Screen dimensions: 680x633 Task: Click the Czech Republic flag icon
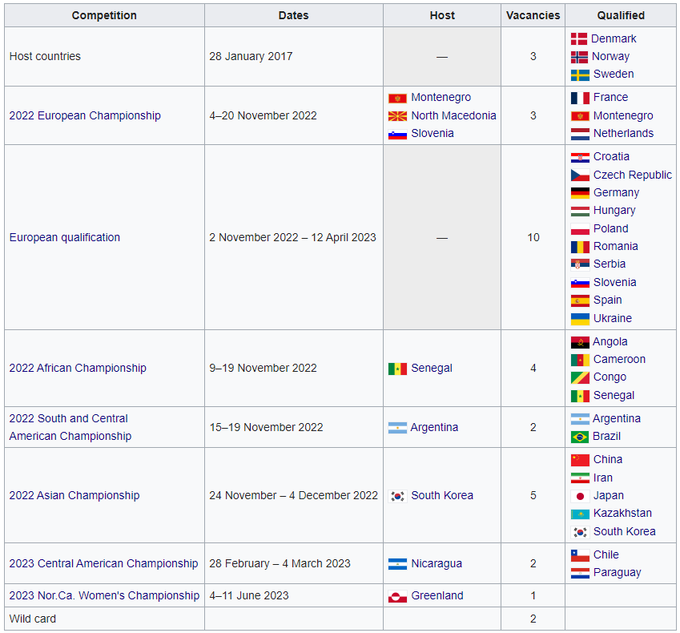580,175
